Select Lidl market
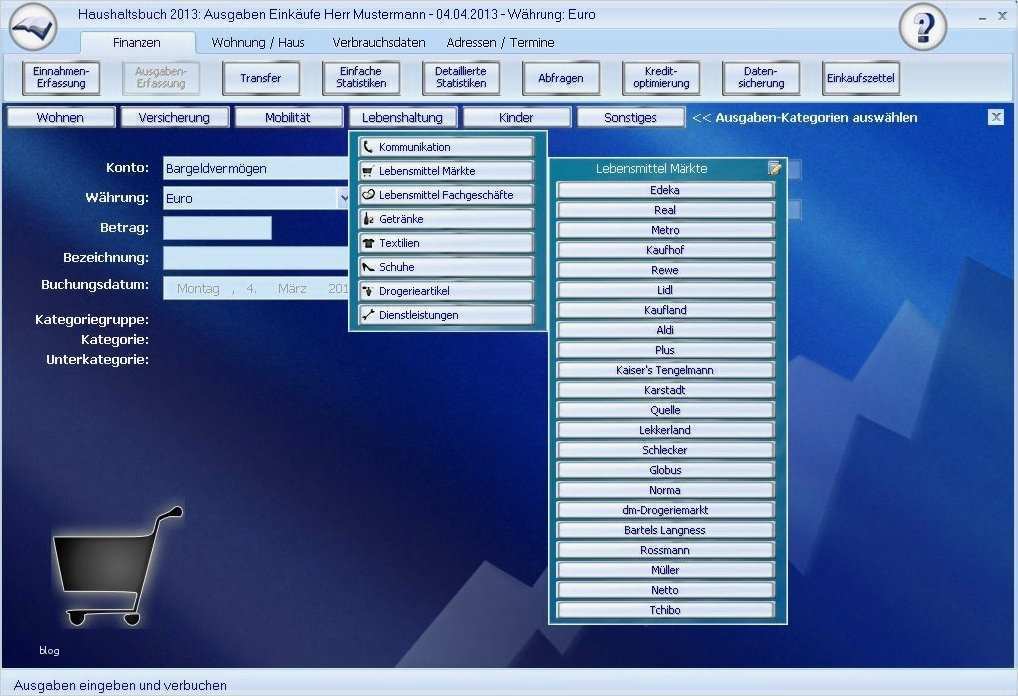 [x=665, y=290]
